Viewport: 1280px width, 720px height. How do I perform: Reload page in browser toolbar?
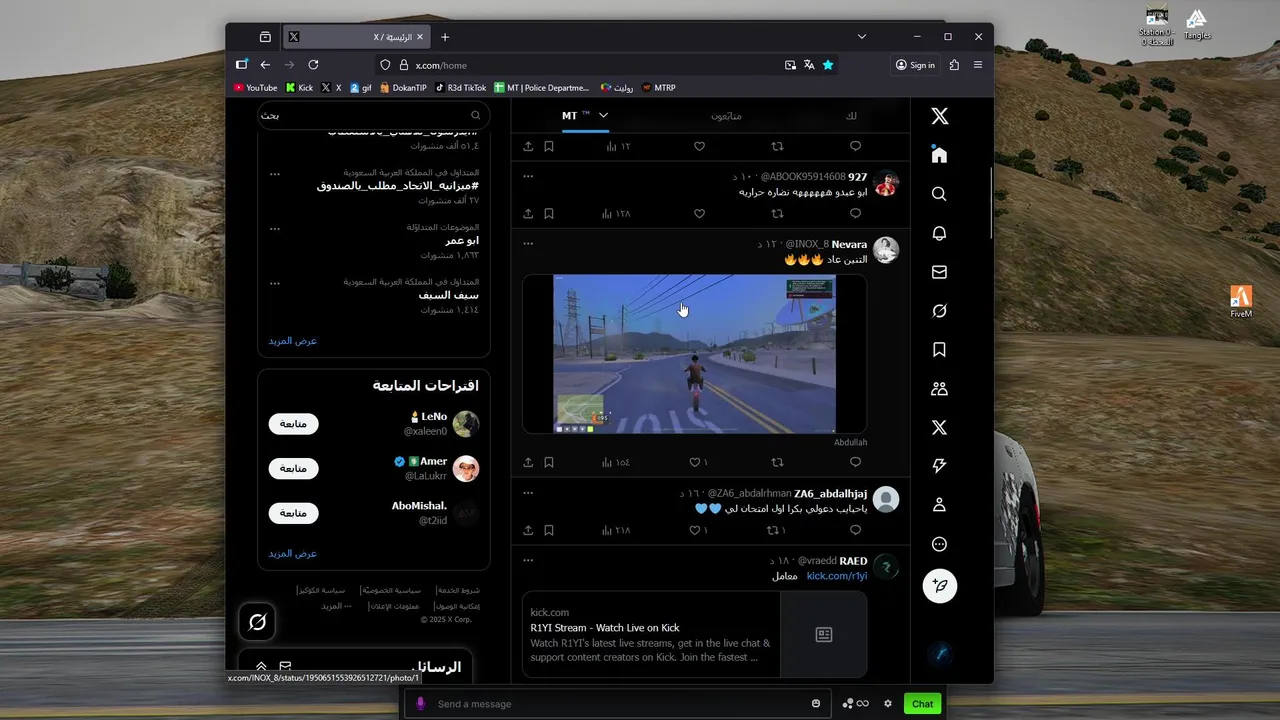click(x=313, y=65)
